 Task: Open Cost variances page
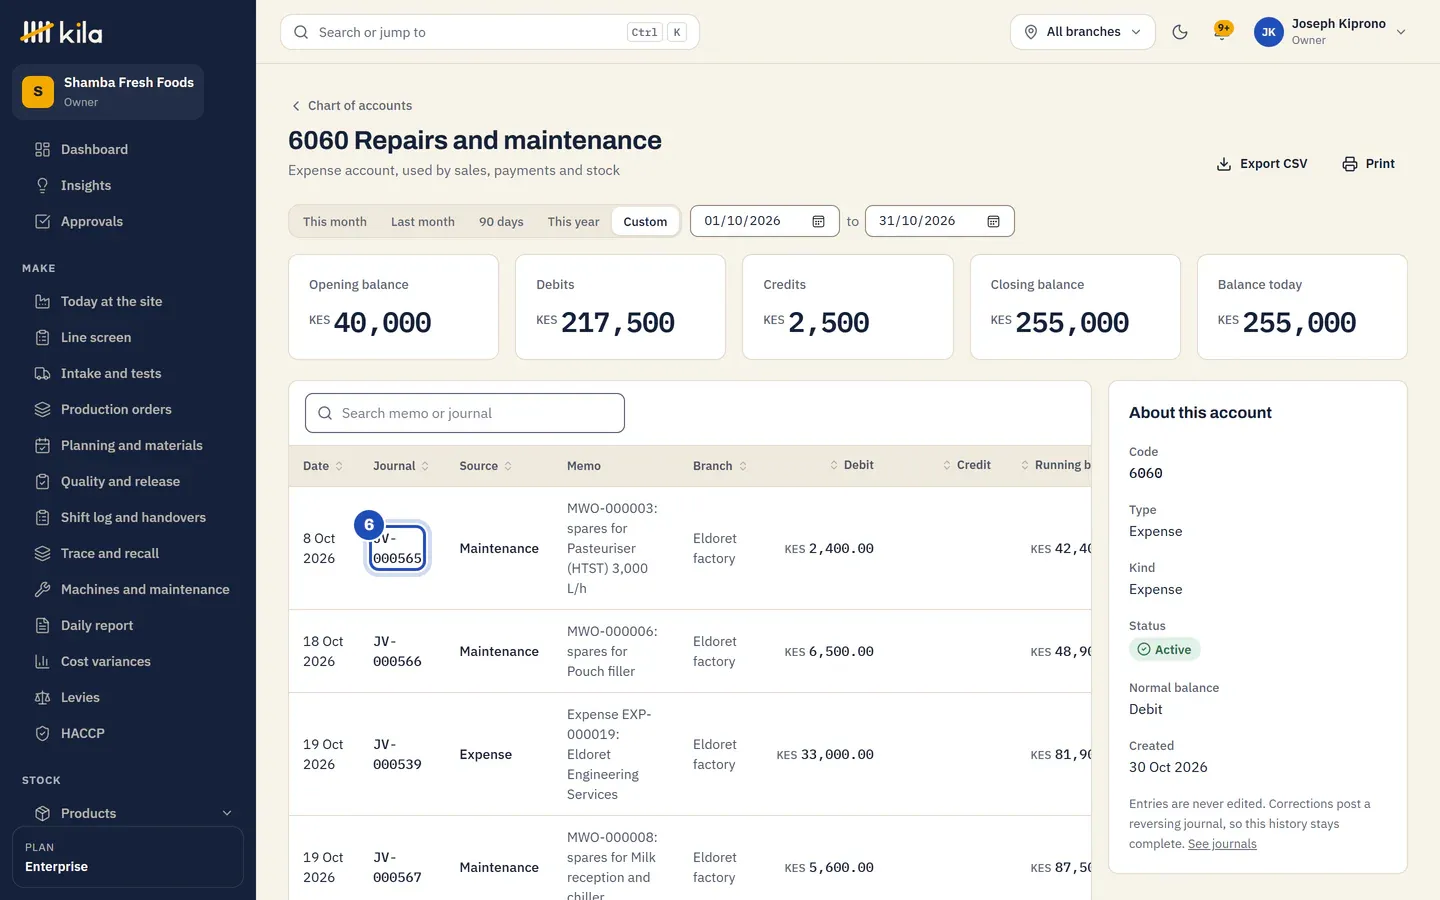coord(128,662)
